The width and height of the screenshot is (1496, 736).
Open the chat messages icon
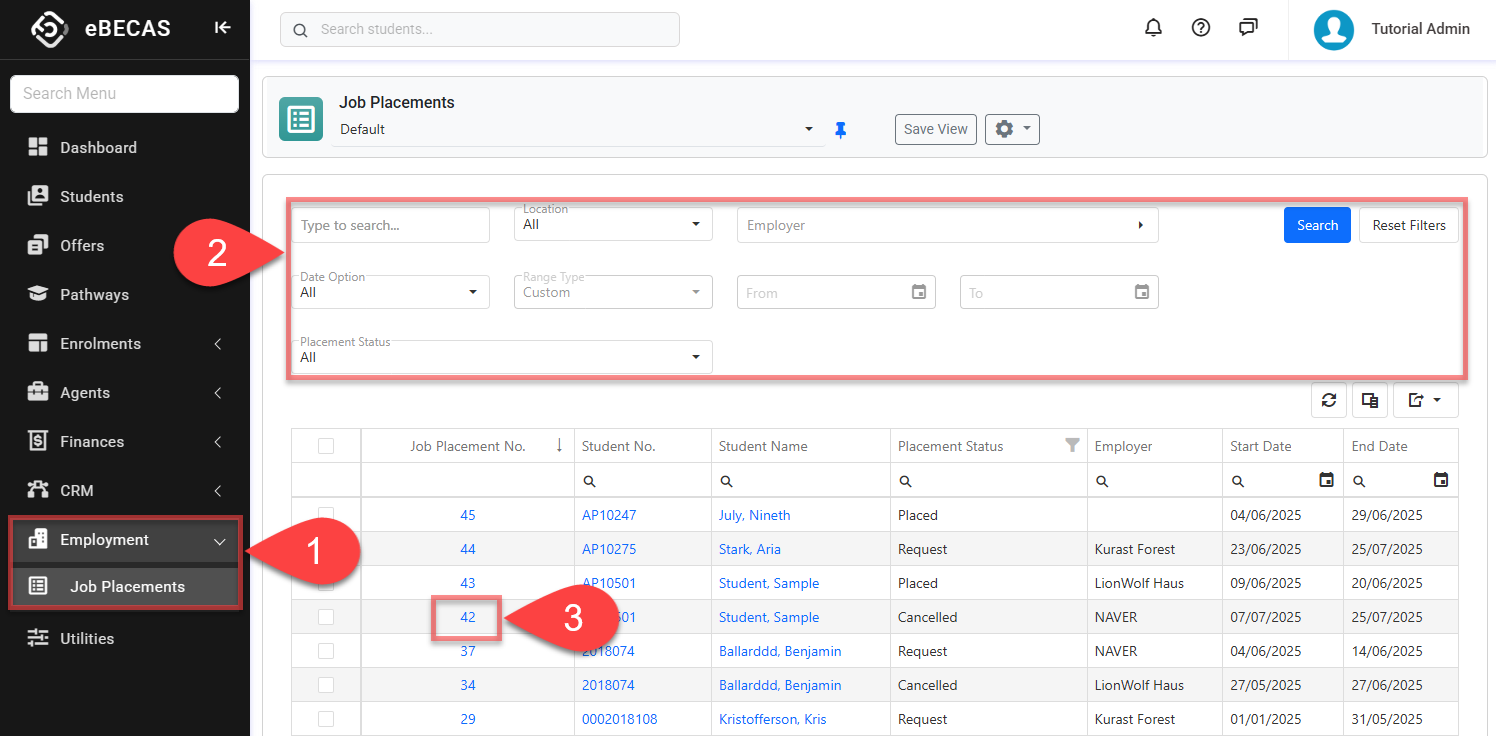(1248, 28)
